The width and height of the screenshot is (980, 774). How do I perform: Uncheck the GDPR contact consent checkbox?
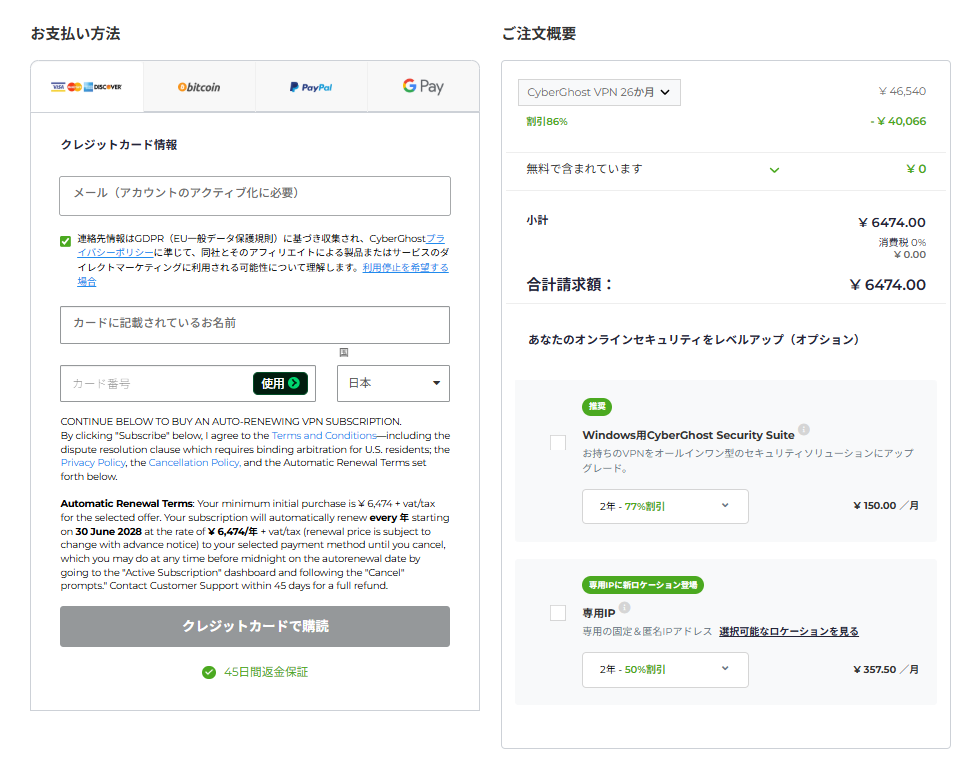click(x=66, y=241)
